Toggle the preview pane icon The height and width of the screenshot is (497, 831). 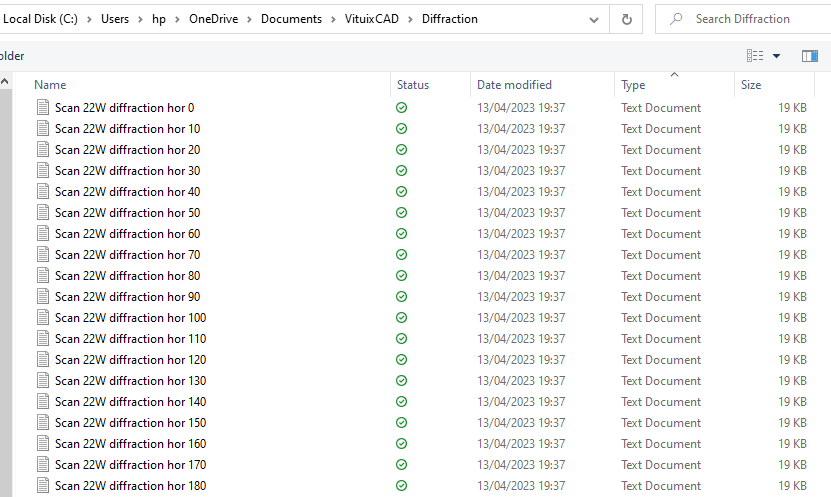pyautogui.click(x=810, y=56)
